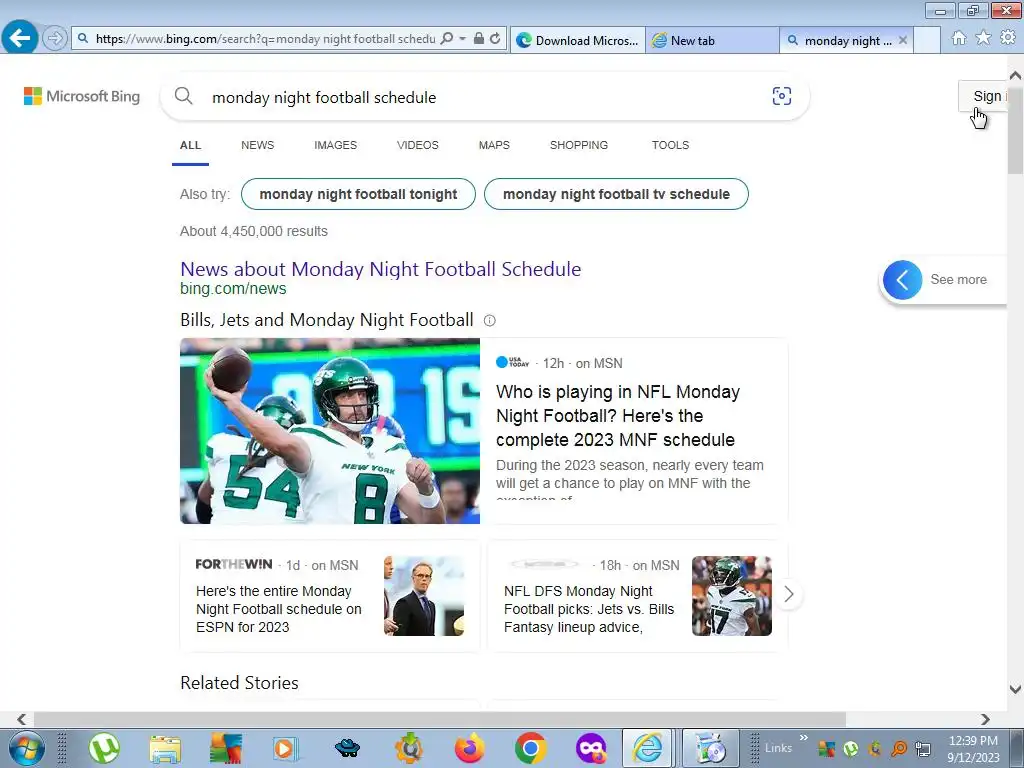Open the Windows Start button
This screenshot has height=768, width=1024.
[27, 748]
